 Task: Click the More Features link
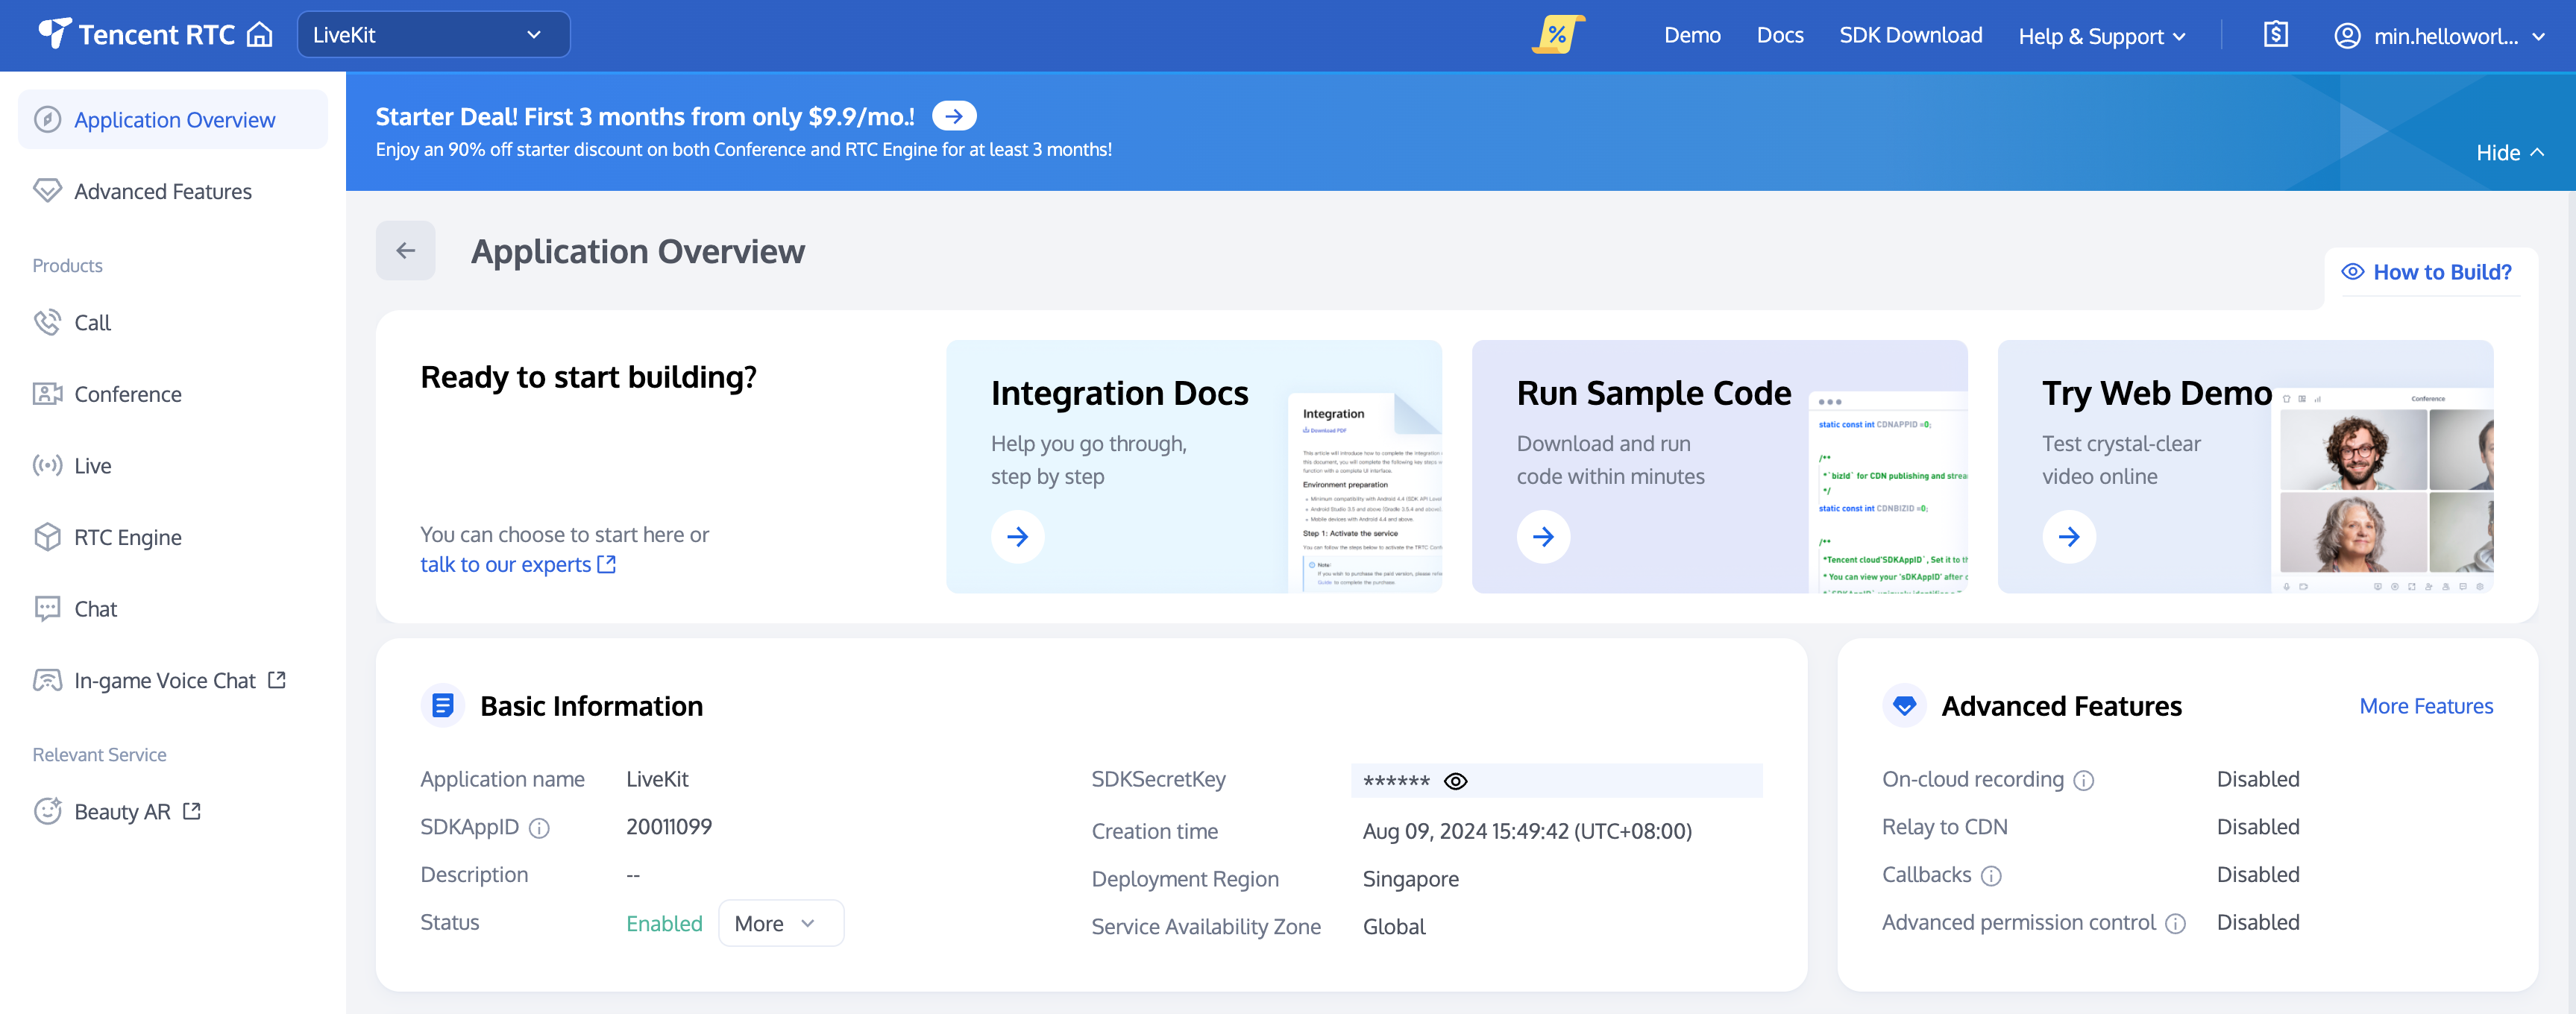coord(2425,706)
